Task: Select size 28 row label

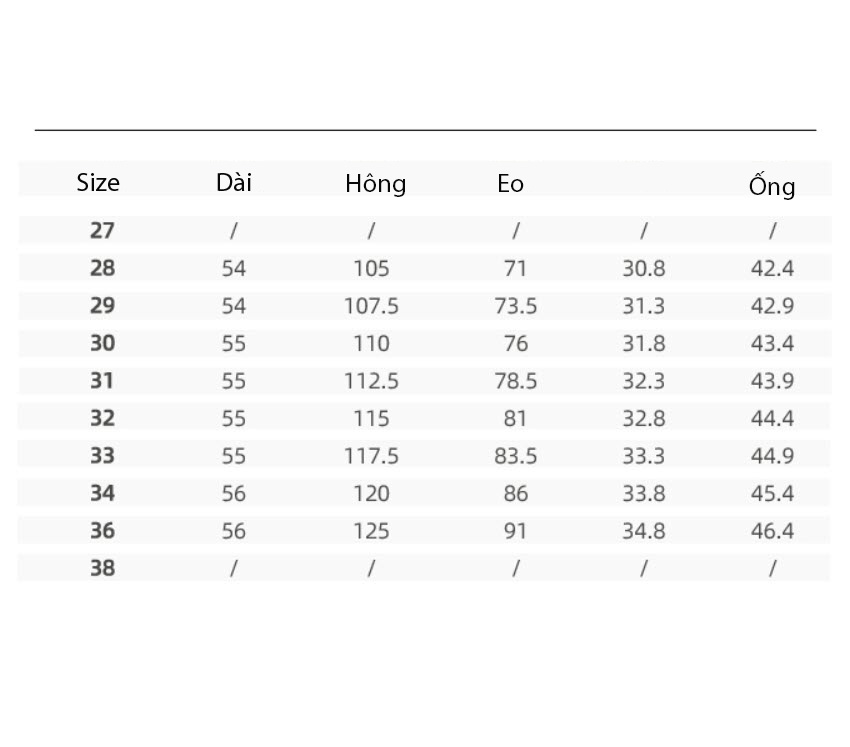Action: tap(102, 268)
